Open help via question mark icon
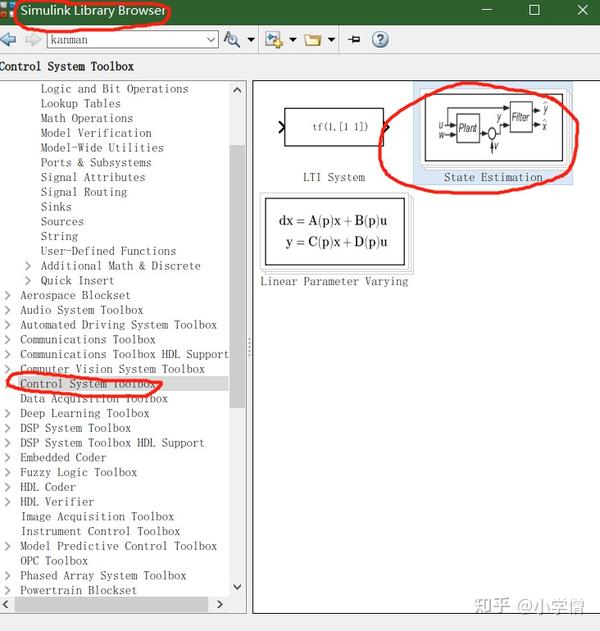600x631 pixels. 380,39
